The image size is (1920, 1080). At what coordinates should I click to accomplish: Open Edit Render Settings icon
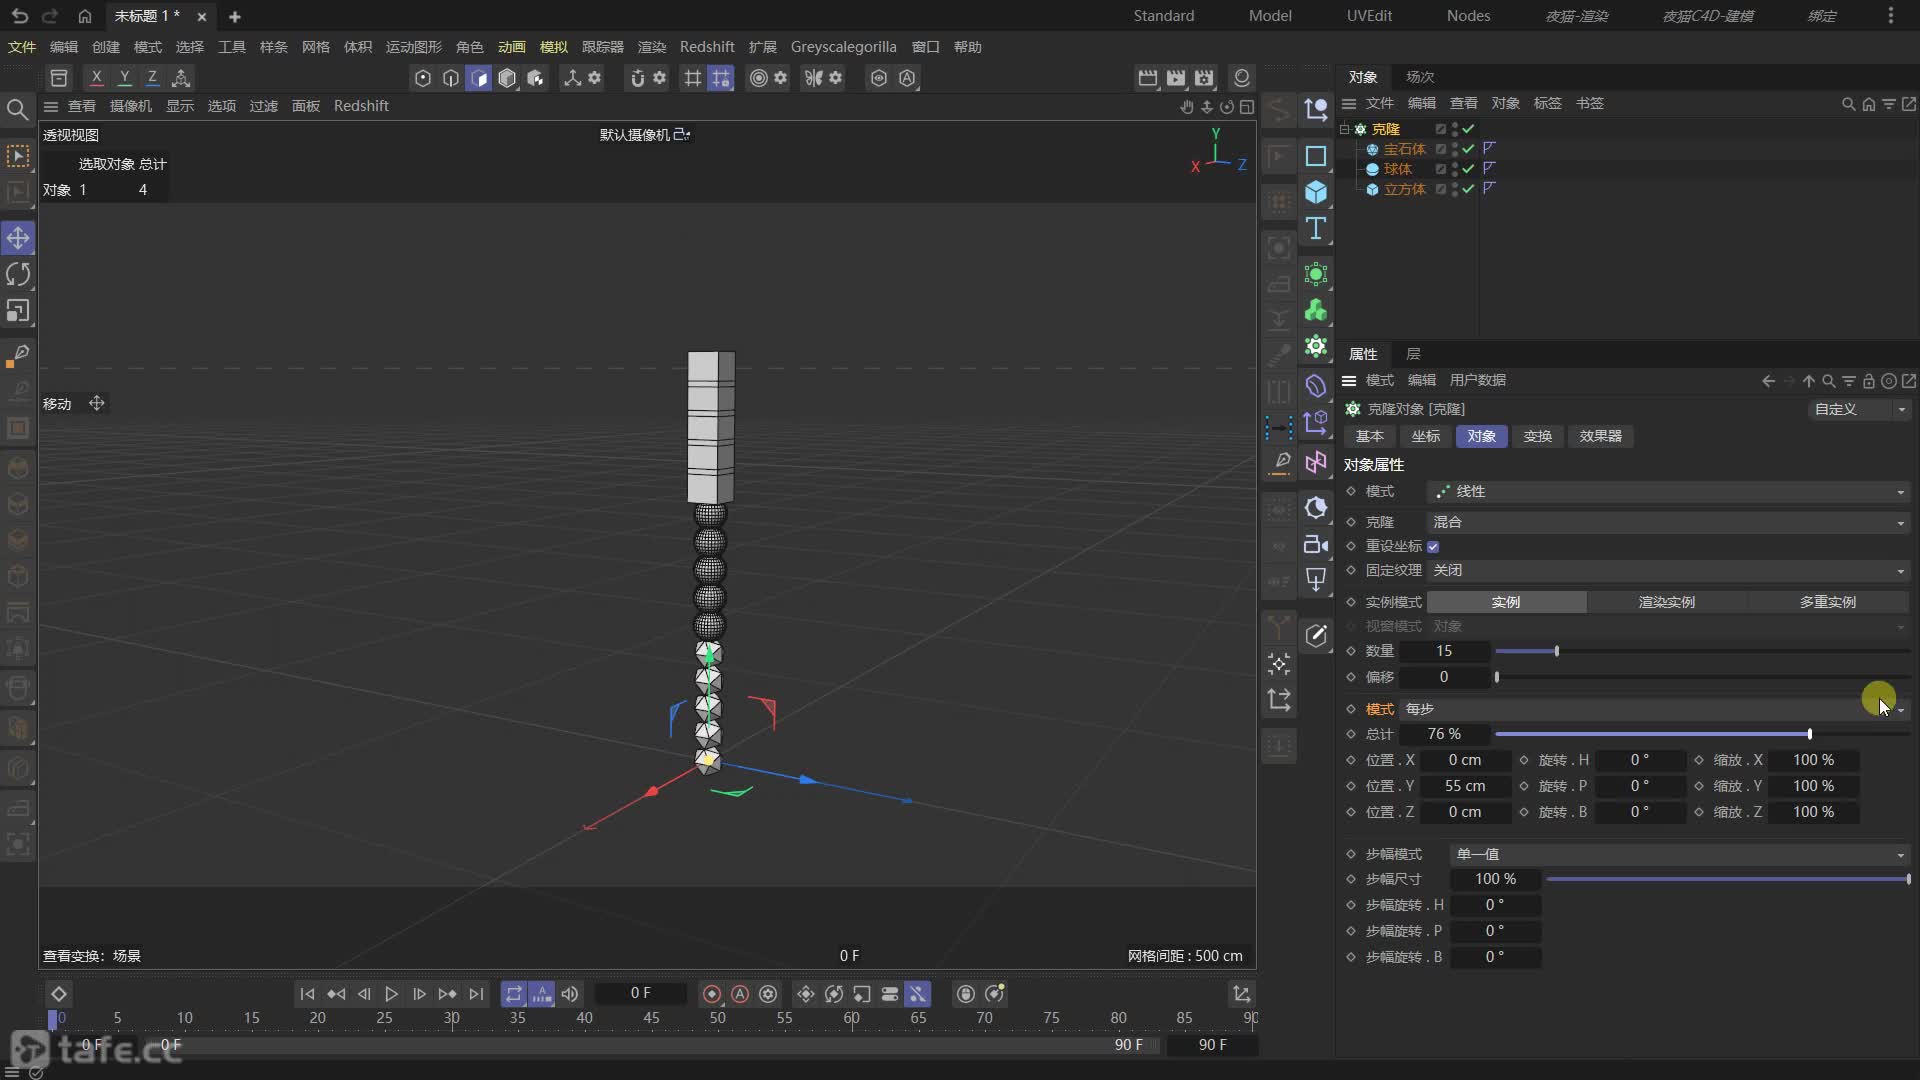1204,77
